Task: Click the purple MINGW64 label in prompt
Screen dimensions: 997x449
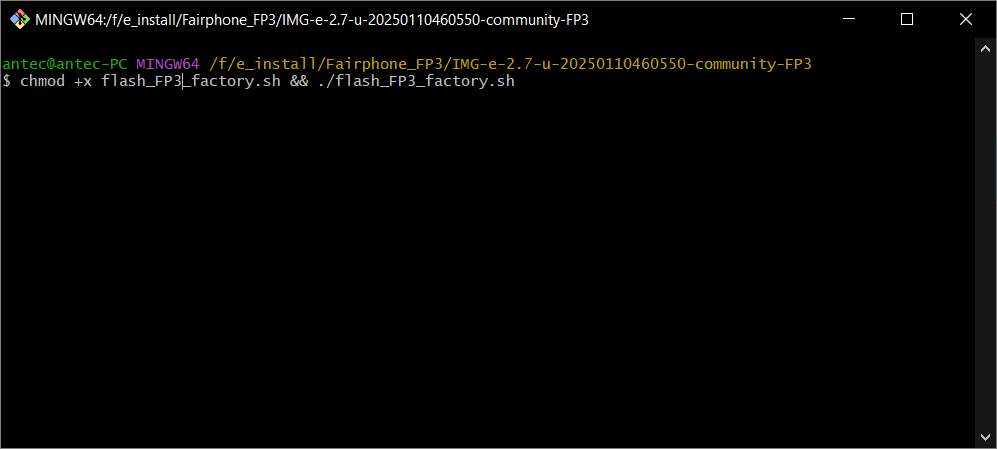Action: (x=168, y=64)
